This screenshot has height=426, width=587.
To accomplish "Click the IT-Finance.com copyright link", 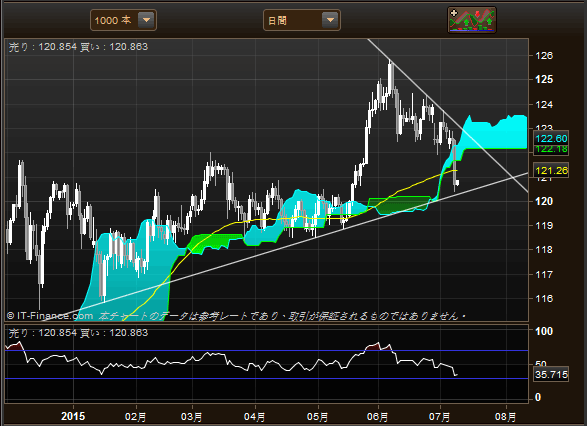I will [x=50, y=316].
